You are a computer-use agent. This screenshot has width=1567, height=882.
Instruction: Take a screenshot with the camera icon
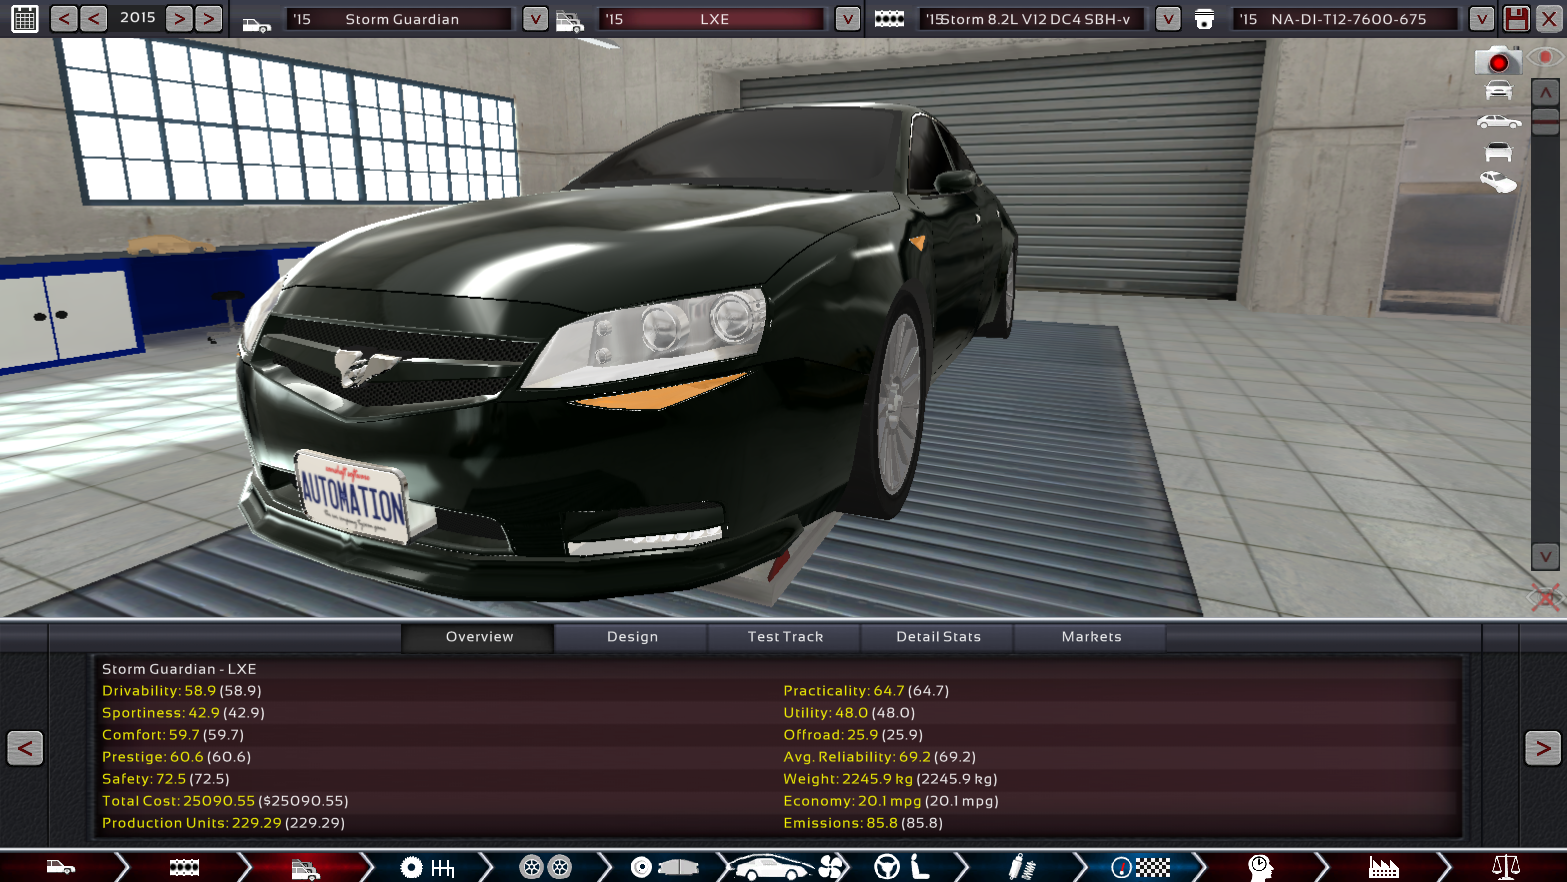coord(1497,61)
